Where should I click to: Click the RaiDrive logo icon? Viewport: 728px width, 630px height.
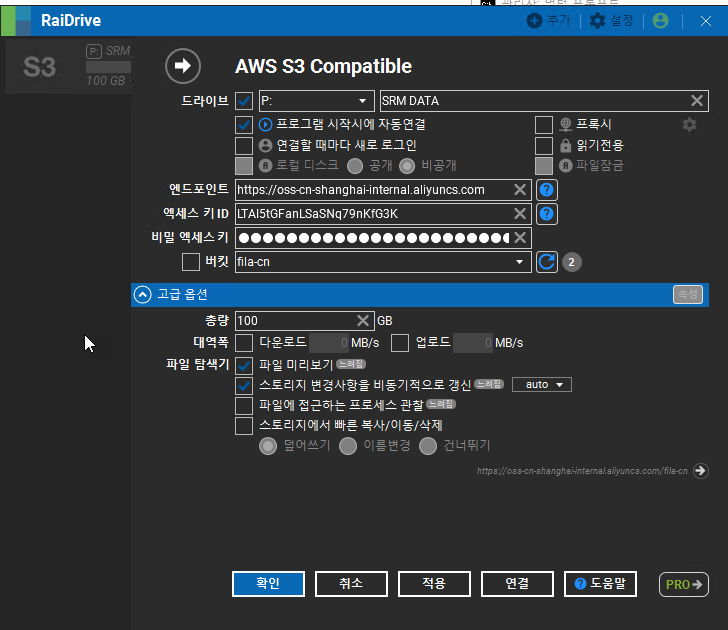coord(16,21)
